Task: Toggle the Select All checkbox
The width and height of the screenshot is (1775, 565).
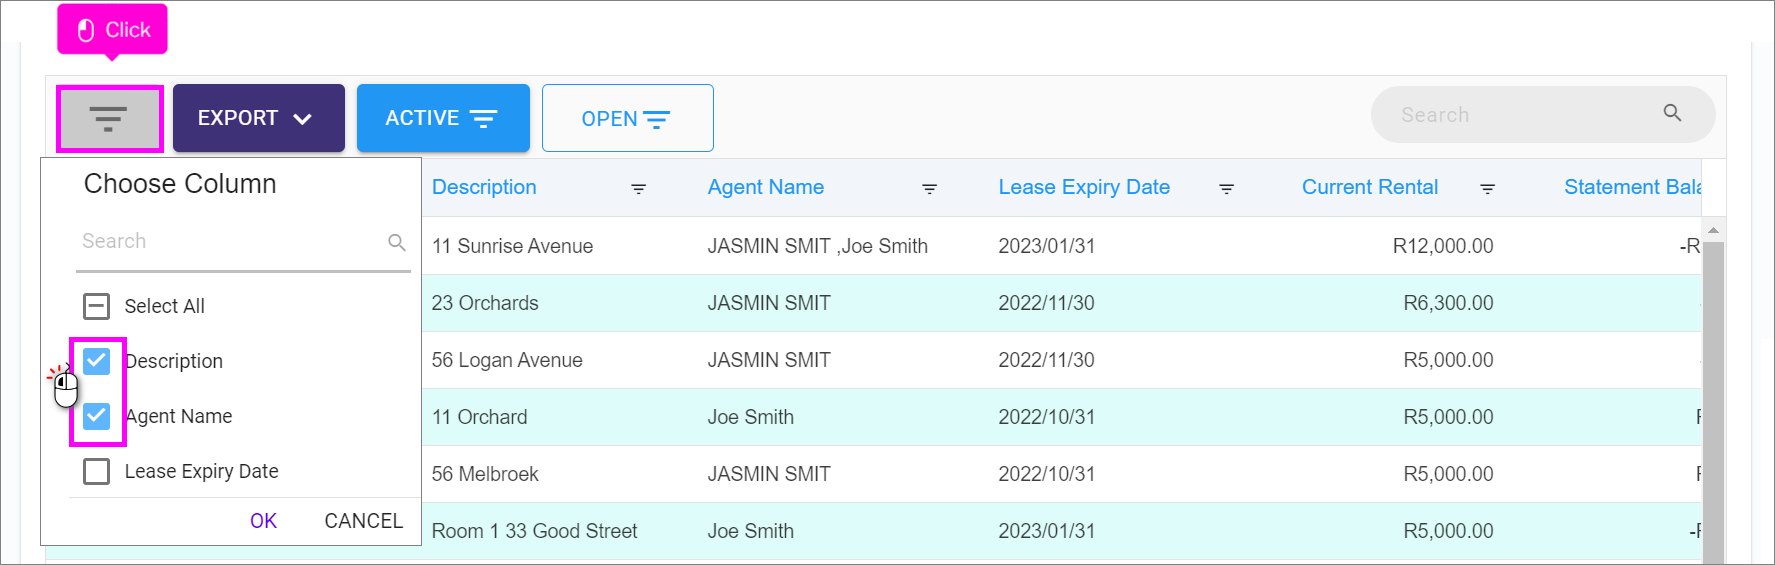Action: [97, 306]
